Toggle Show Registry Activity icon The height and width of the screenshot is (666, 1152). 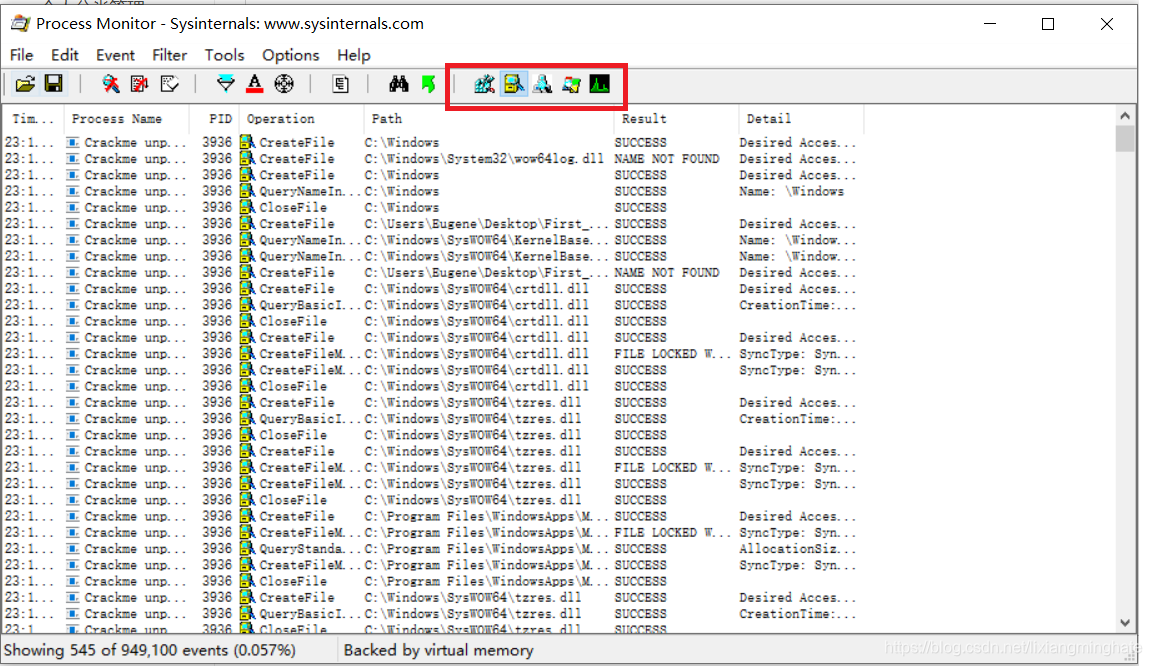click(x=484, y=84)
